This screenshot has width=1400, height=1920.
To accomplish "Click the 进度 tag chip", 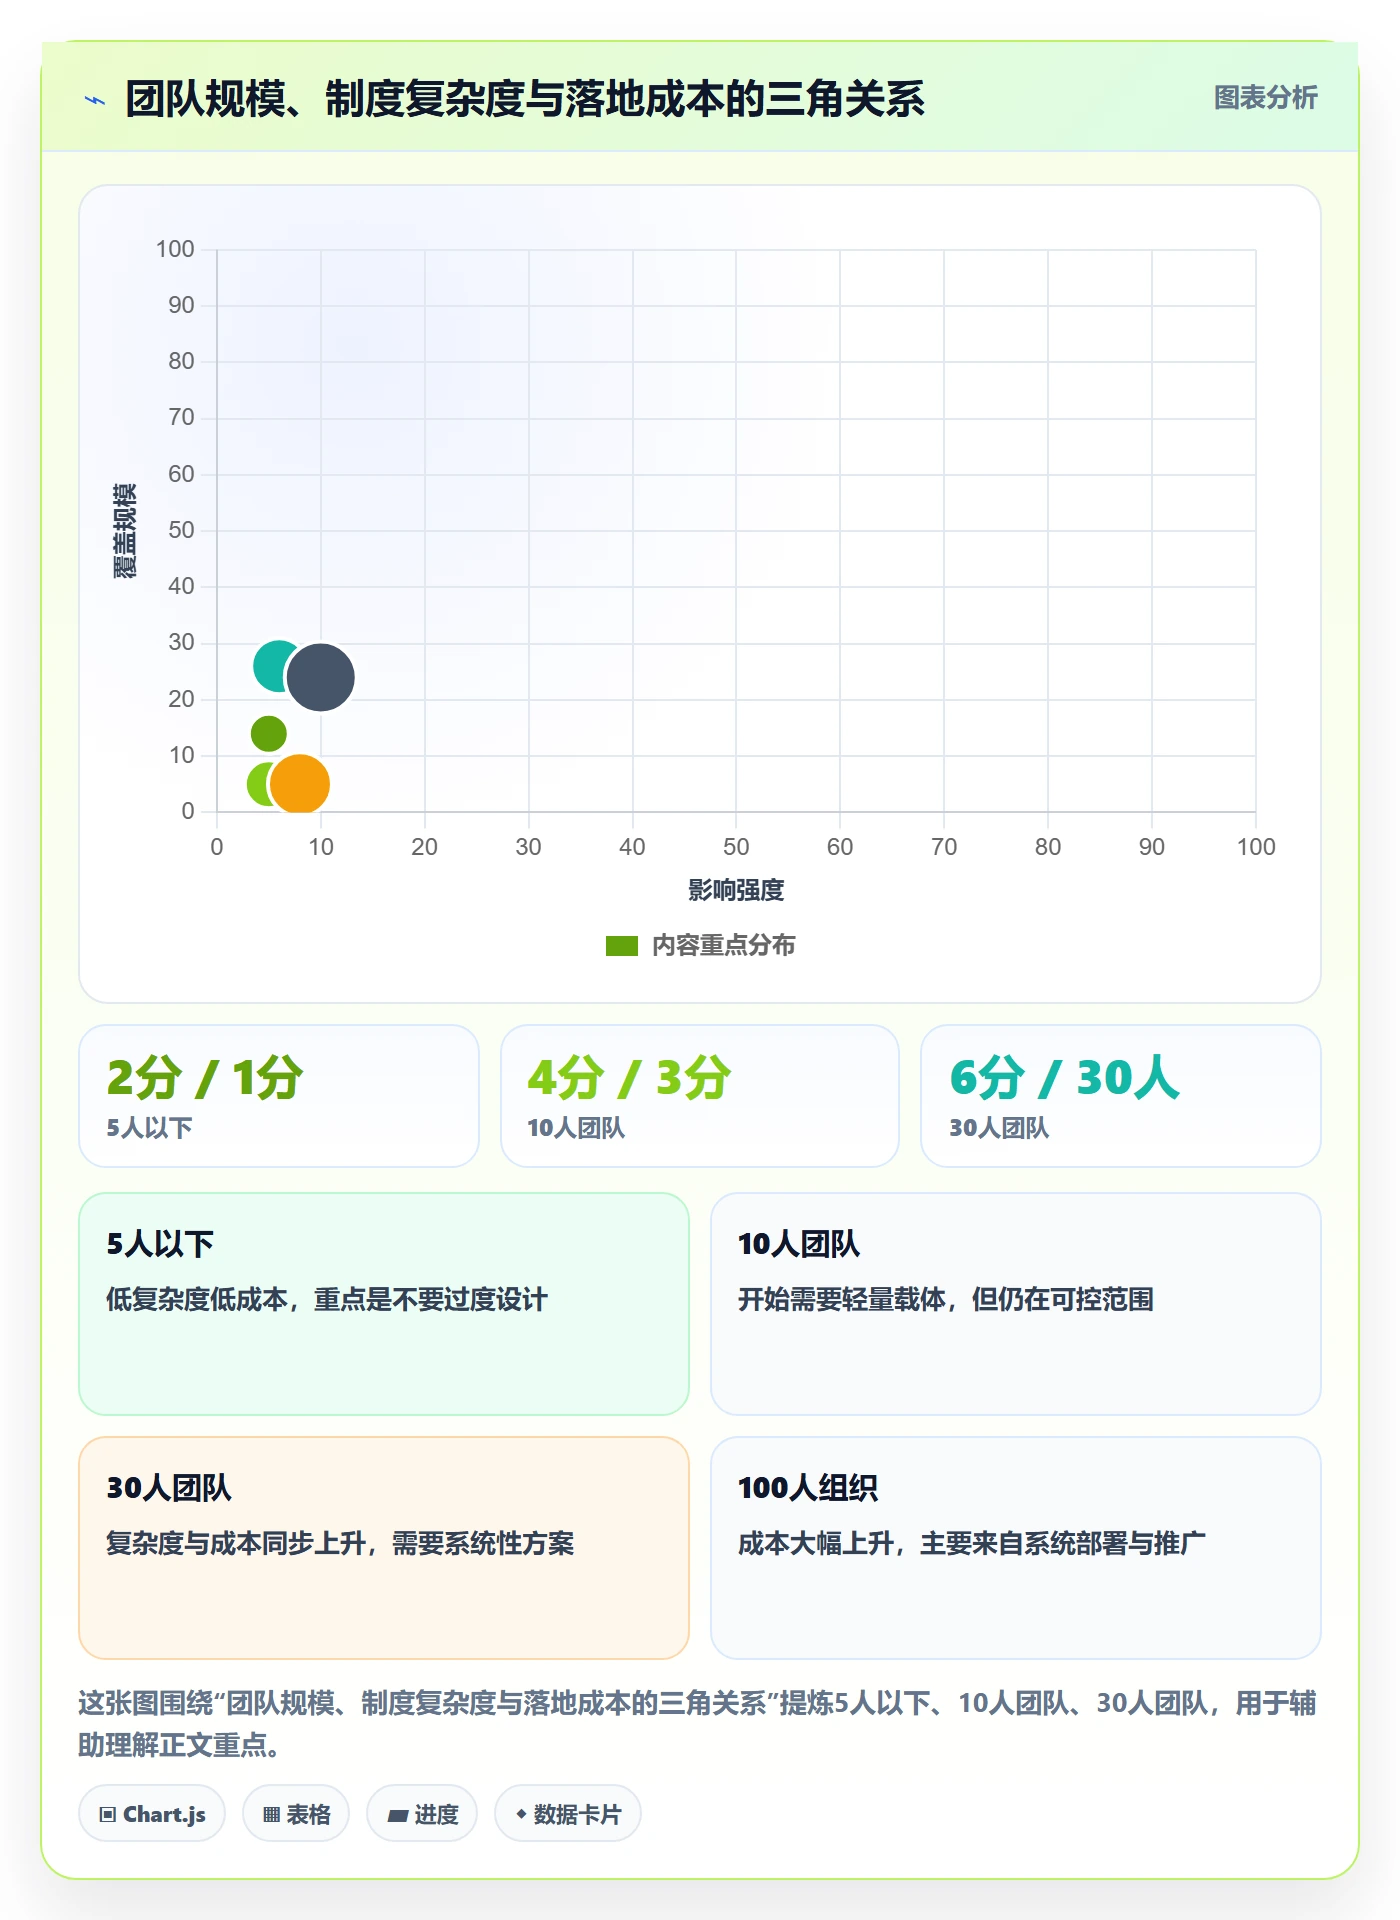I will click(422, 1814).
